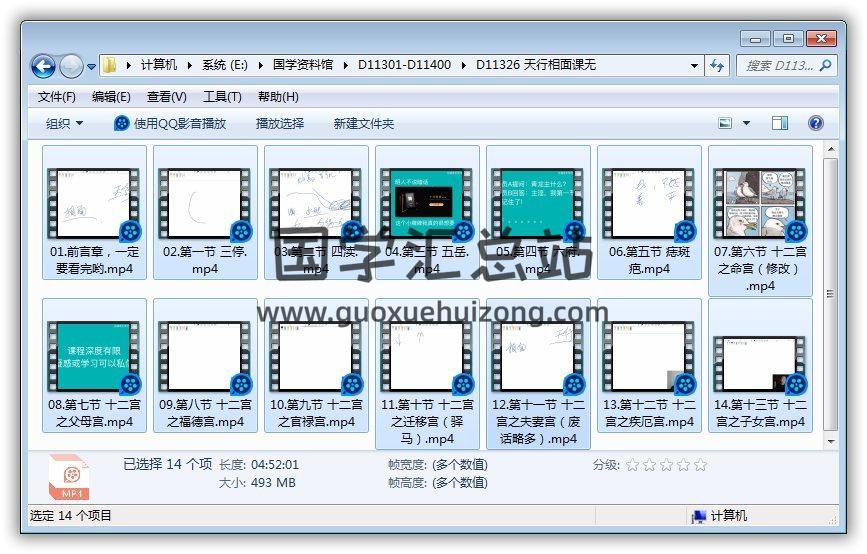Viewport: 867px width, 554px height.
Task: Click the magnifier search icon
Action: click(826, 66)
